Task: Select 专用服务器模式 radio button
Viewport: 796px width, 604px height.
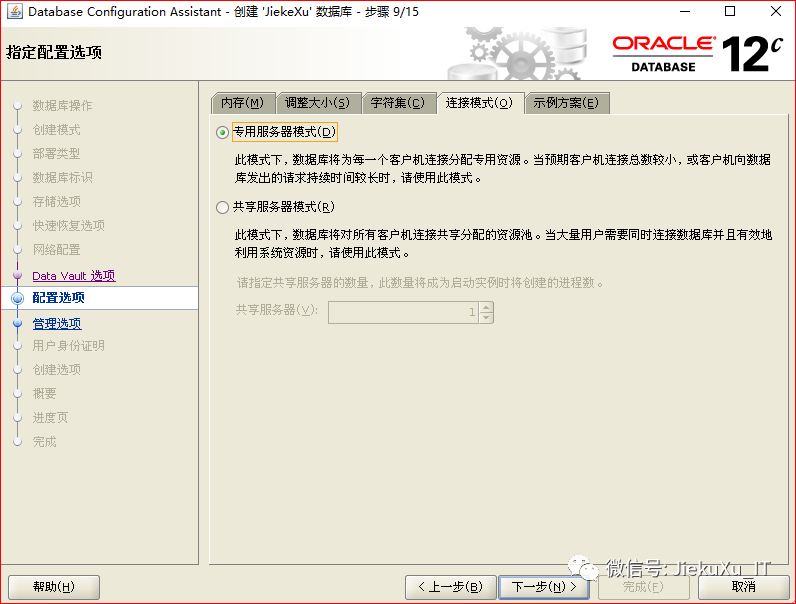Action: 222,132
